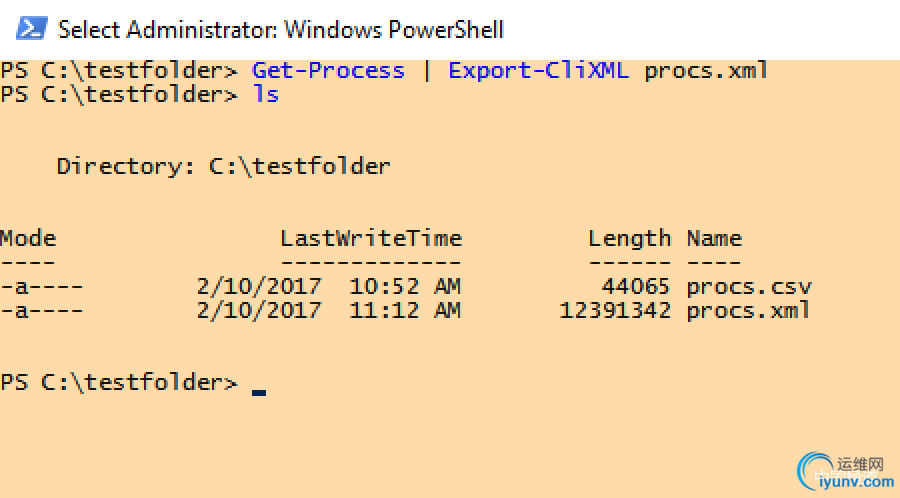
Task: Click the Export-CliXML cmdlet text
Action: pos(538,71)
